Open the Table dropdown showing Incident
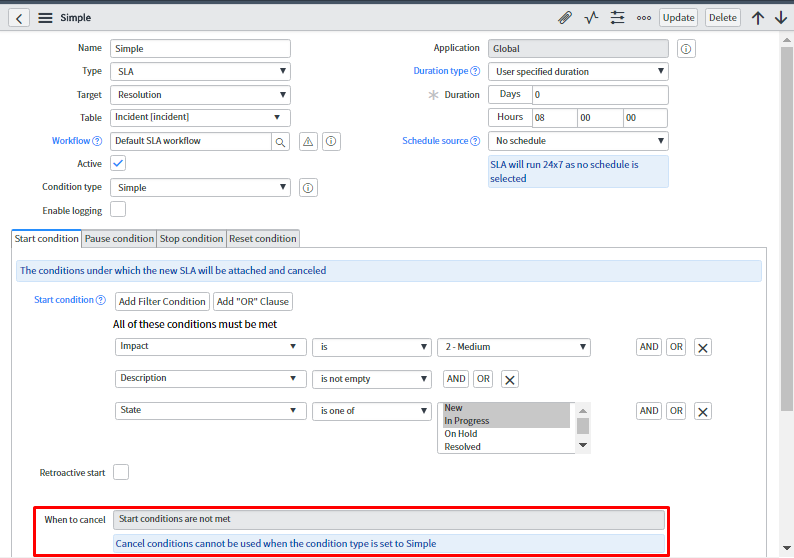 tap(201, 117)
